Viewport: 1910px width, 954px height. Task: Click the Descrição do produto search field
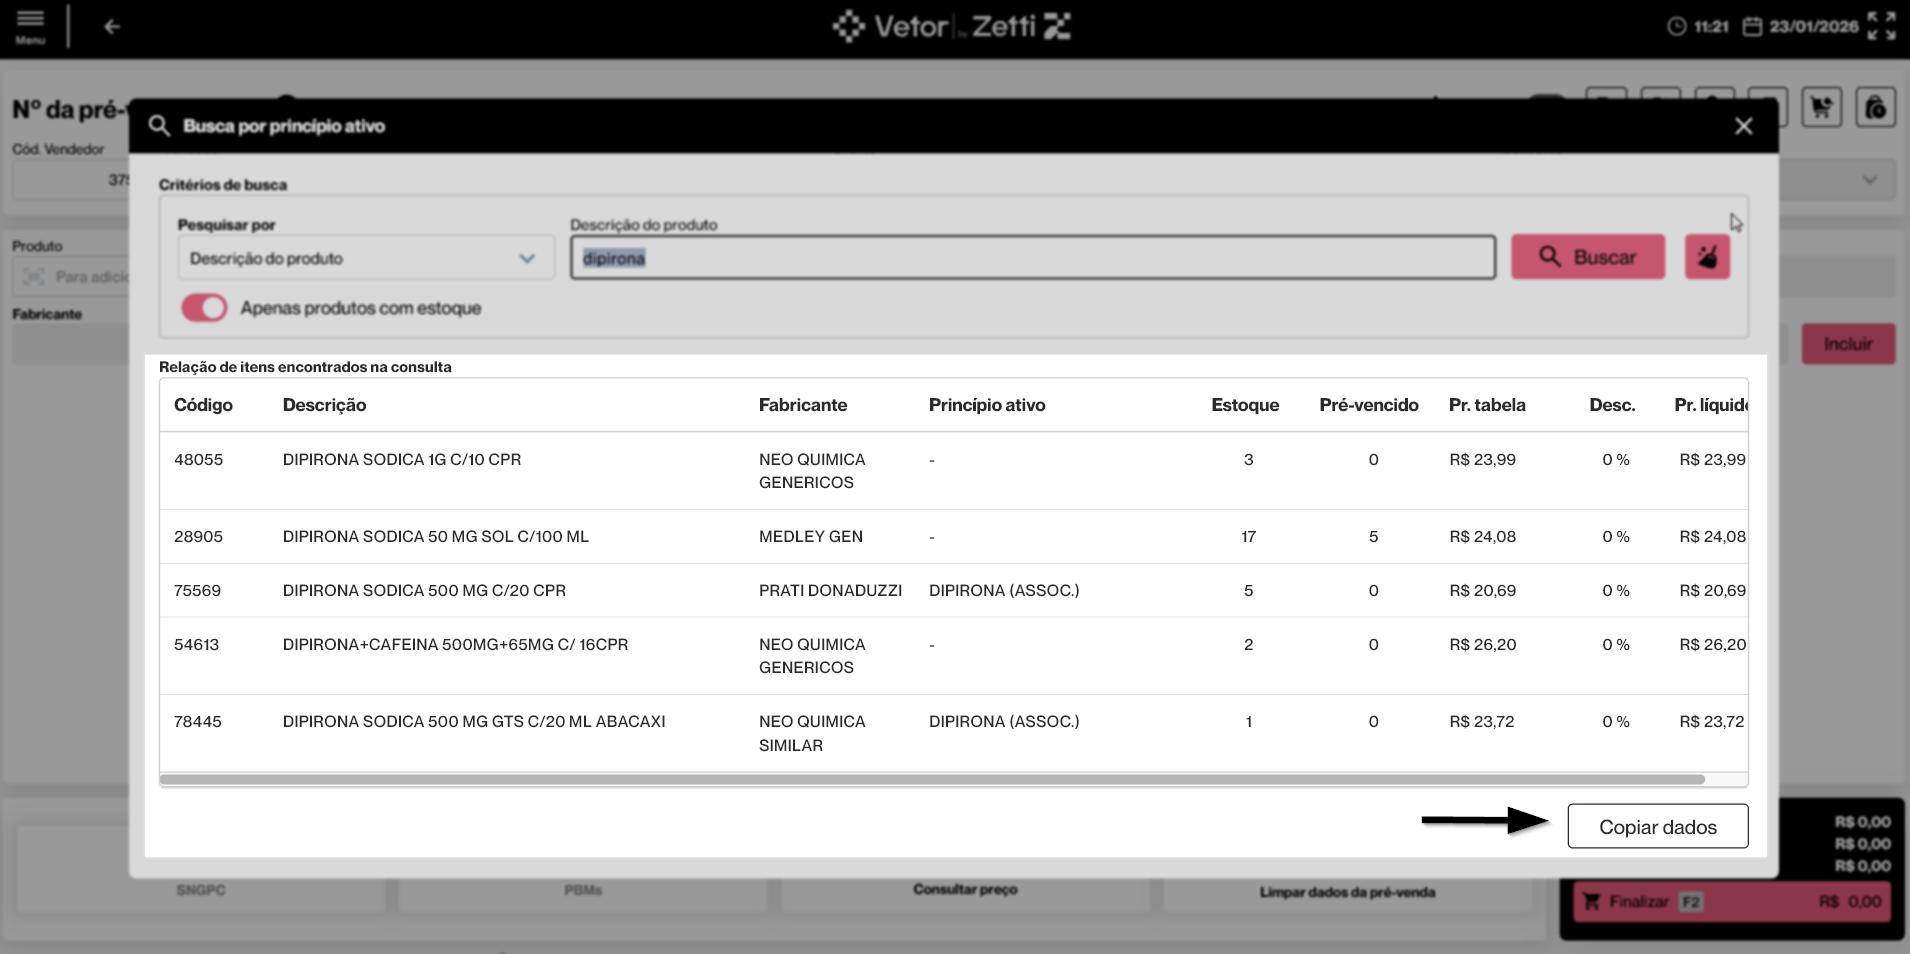click(1033, 258)
